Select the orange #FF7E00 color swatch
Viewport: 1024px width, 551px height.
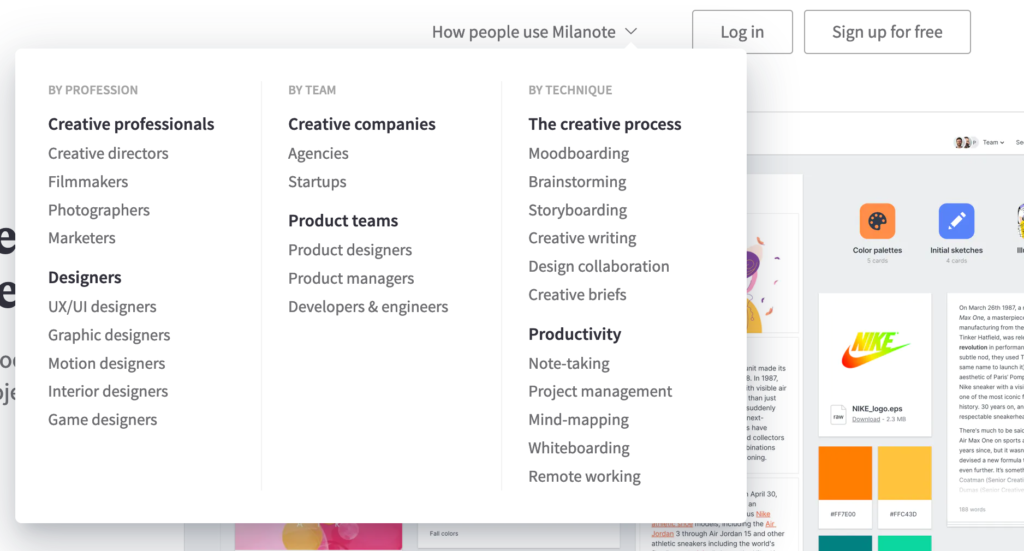pyautogui.click(x=845, y=473)
